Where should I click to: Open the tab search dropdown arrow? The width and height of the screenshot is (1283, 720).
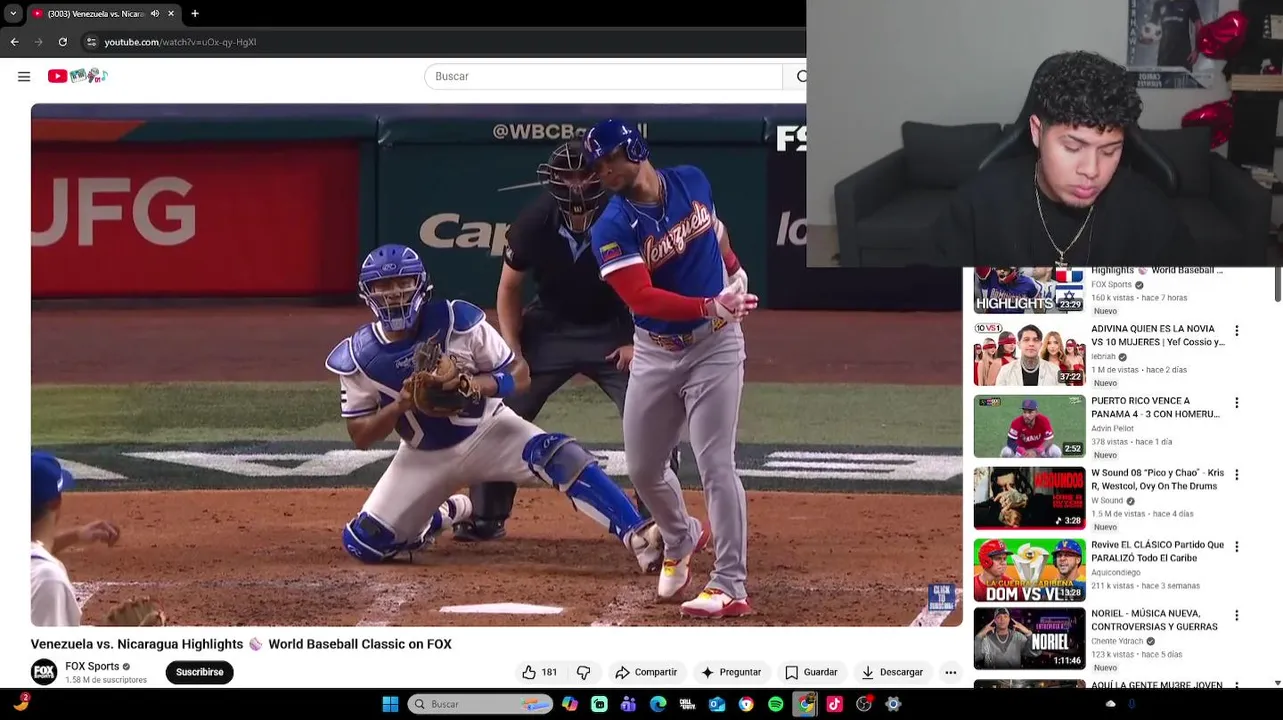click(13, 14)
